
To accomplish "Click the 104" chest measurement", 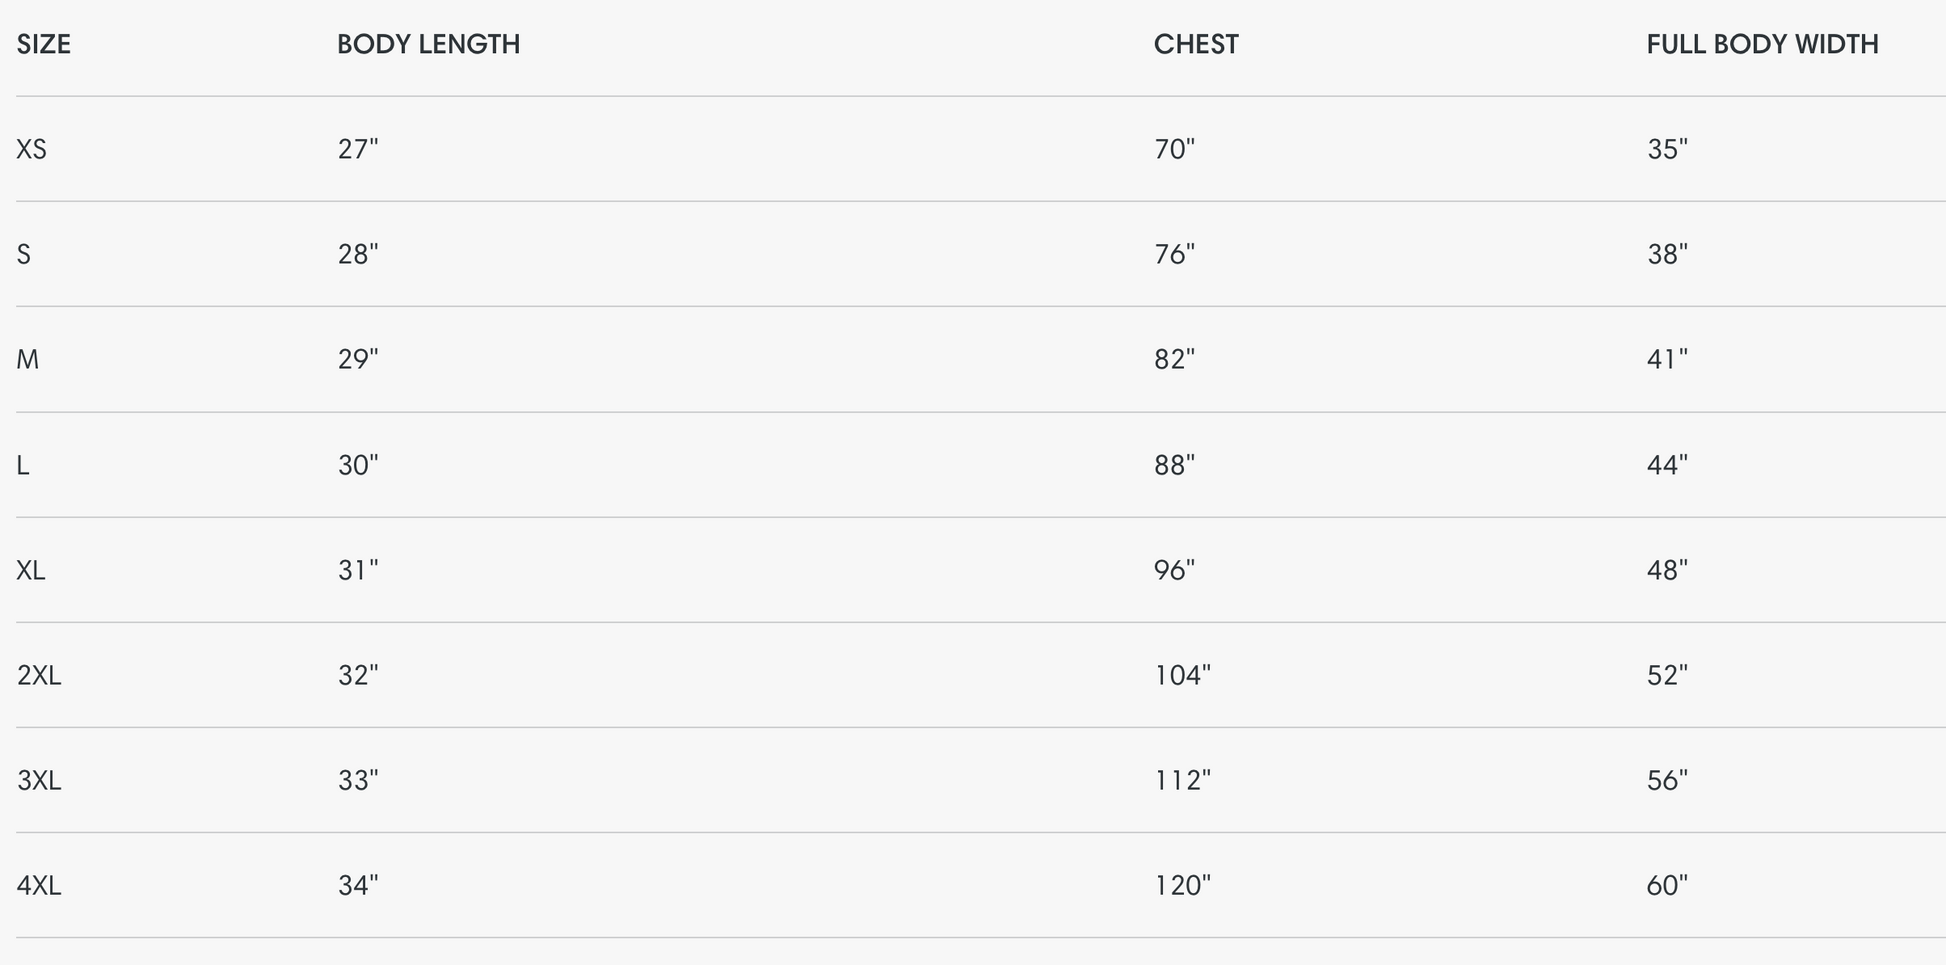I will 1182,676.
